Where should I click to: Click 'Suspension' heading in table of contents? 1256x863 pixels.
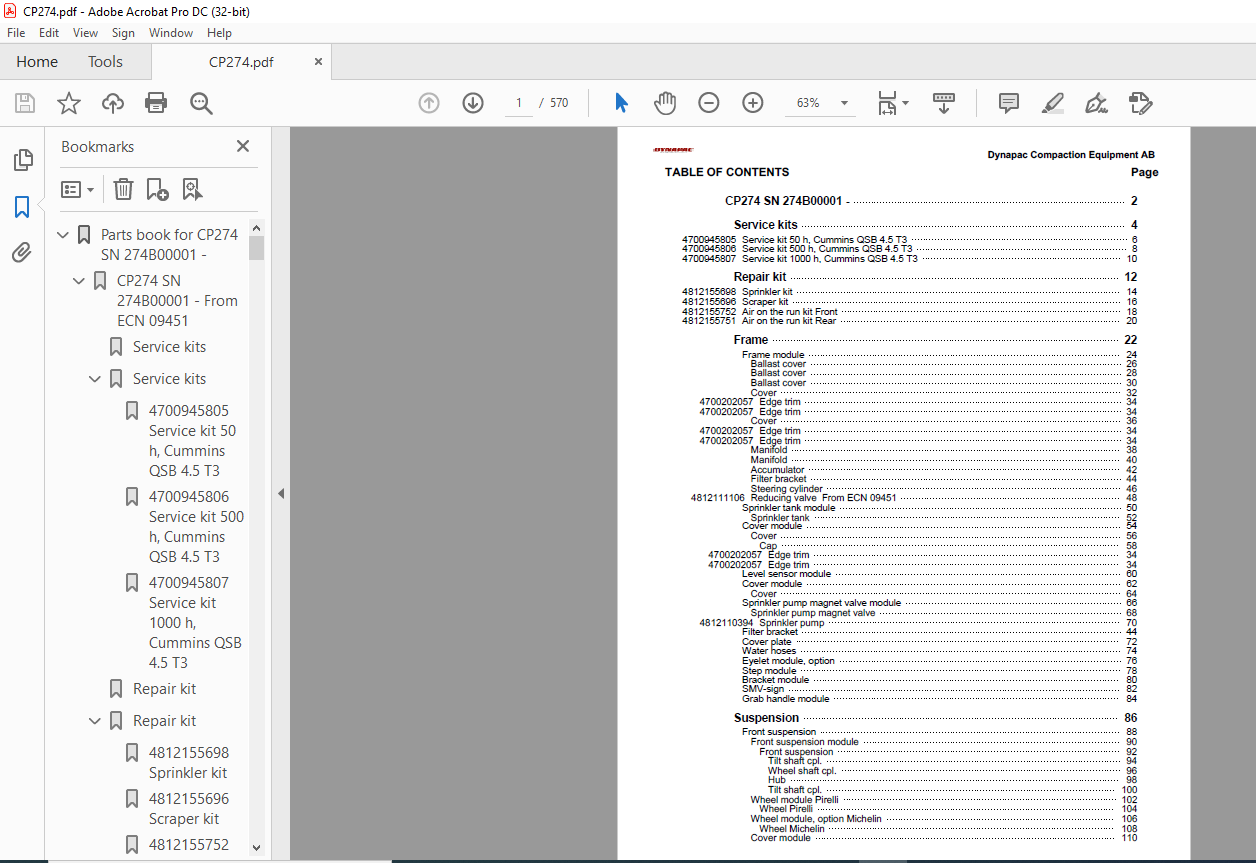coord(766,718)
